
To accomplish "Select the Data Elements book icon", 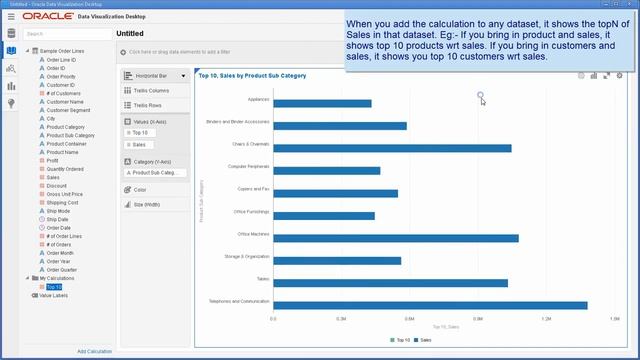I will point(11,51).
